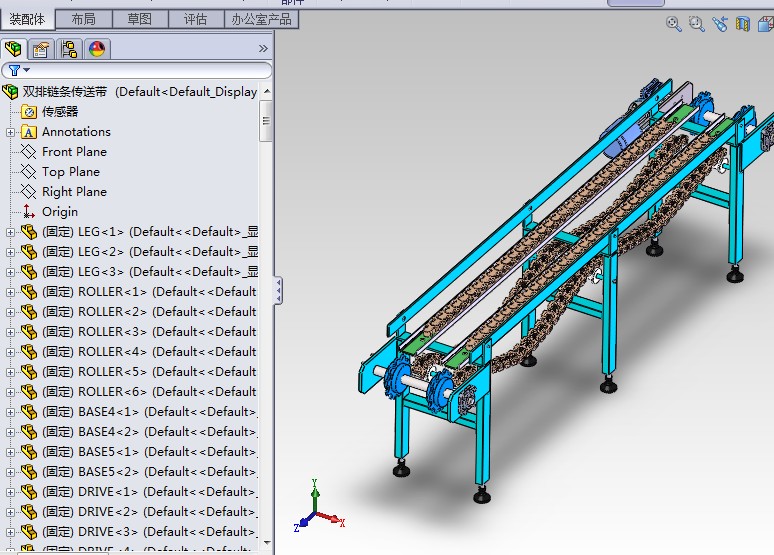Screen dimensions: 774x555
Task: Expand the DRIVE<2> tree node
Action: pyautogui.click(x=10, y=513)
